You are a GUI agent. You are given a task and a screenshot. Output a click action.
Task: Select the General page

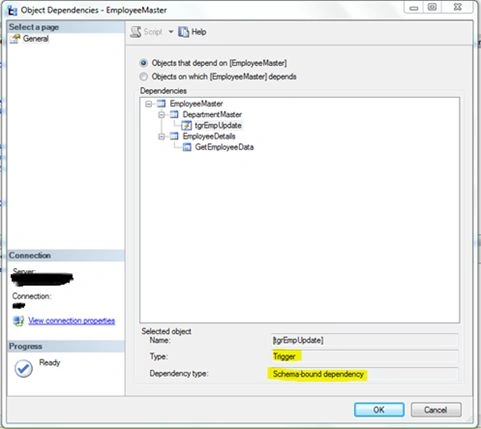(35, 39)
